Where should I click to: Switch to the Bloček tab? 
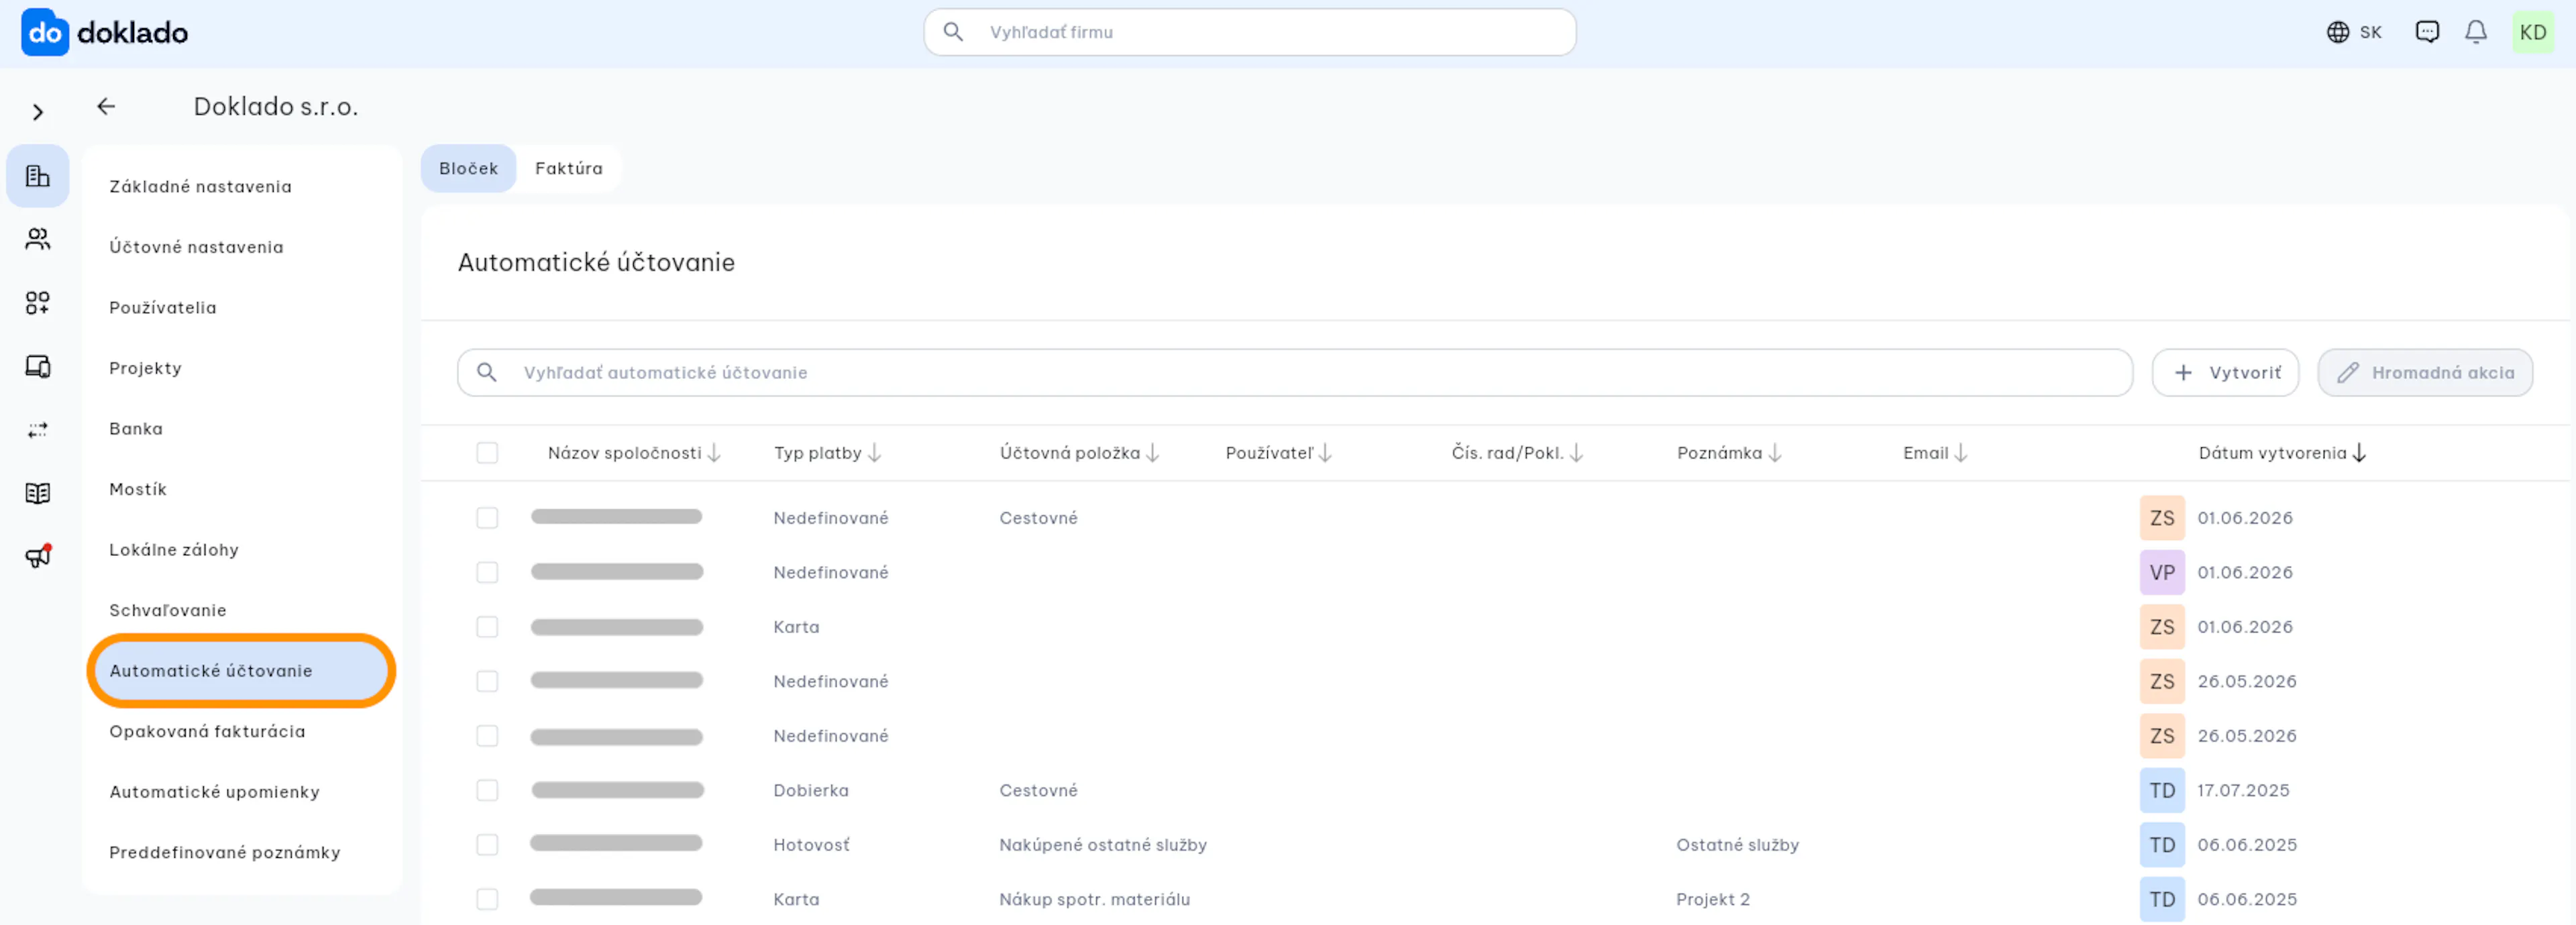[468, 168]
